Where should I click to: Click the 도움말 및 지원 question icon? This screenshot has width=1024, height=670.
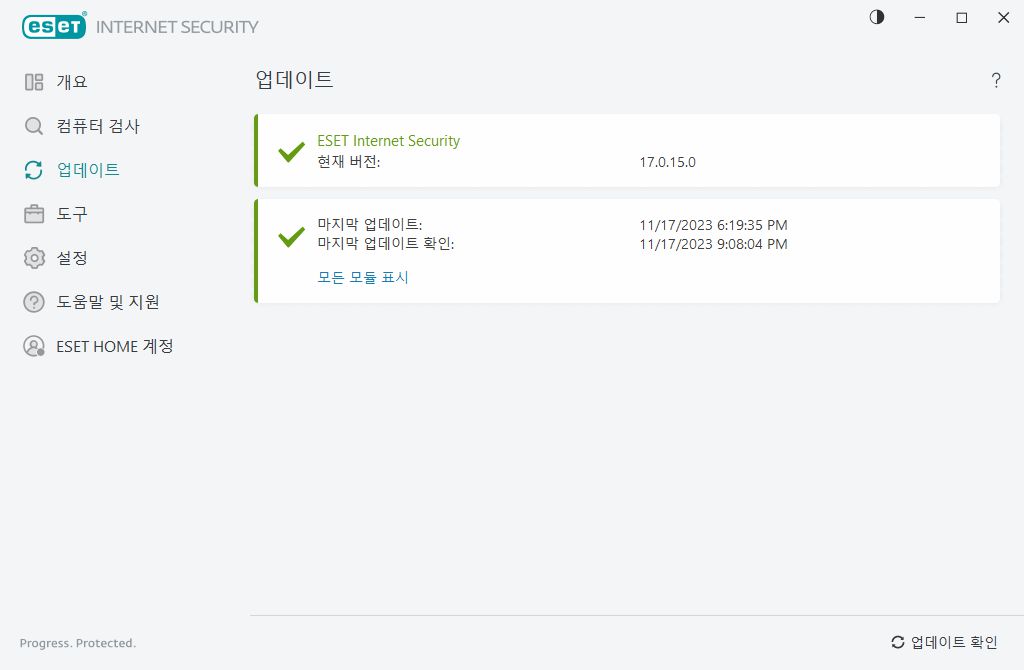coord(34,302)
